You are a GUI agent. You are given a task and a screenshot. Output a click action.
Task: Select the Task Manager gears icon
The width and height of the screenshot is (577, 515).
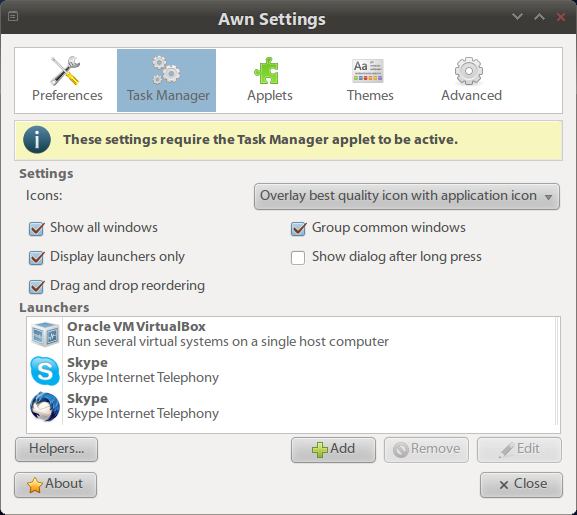(x=166, y=70)
